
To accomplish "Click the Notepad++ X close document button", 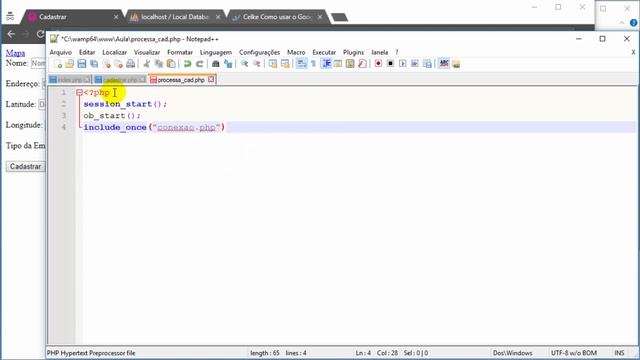I will click(x=633, y=52).
